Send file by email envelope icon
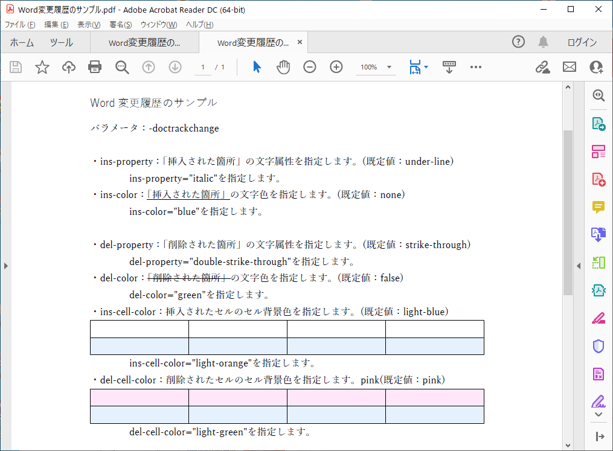This screenshot has height=451, width=613. [x=569, y=67]
